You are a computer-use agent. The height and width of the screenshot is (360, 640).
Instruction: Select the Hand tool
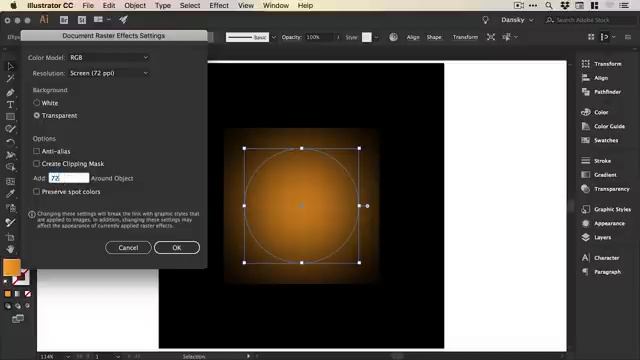click(11, 249)
